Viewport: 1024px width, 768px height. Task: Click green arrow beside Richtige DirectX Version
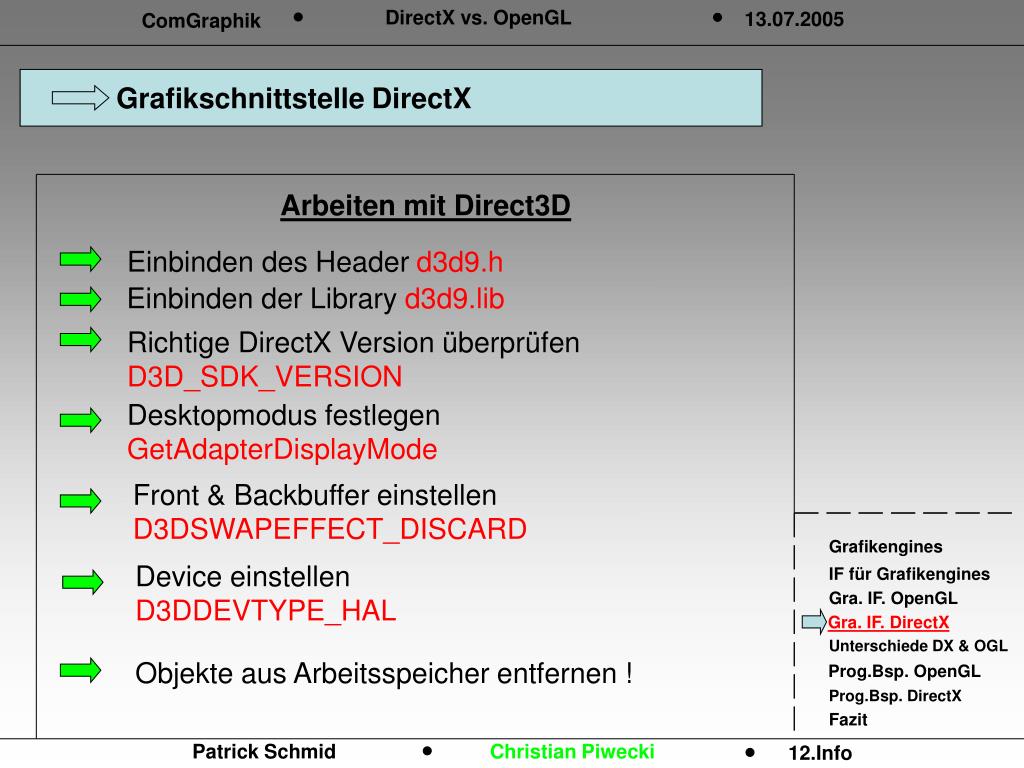click(x=80, y=340)
